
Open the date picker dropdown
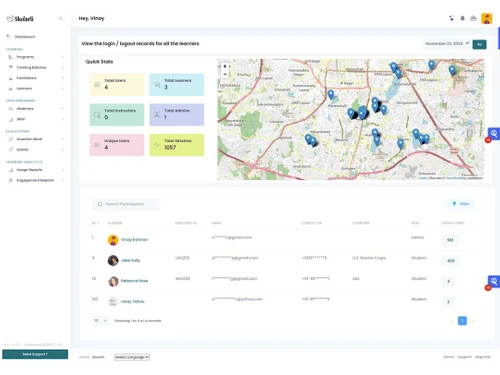(447, 44)
